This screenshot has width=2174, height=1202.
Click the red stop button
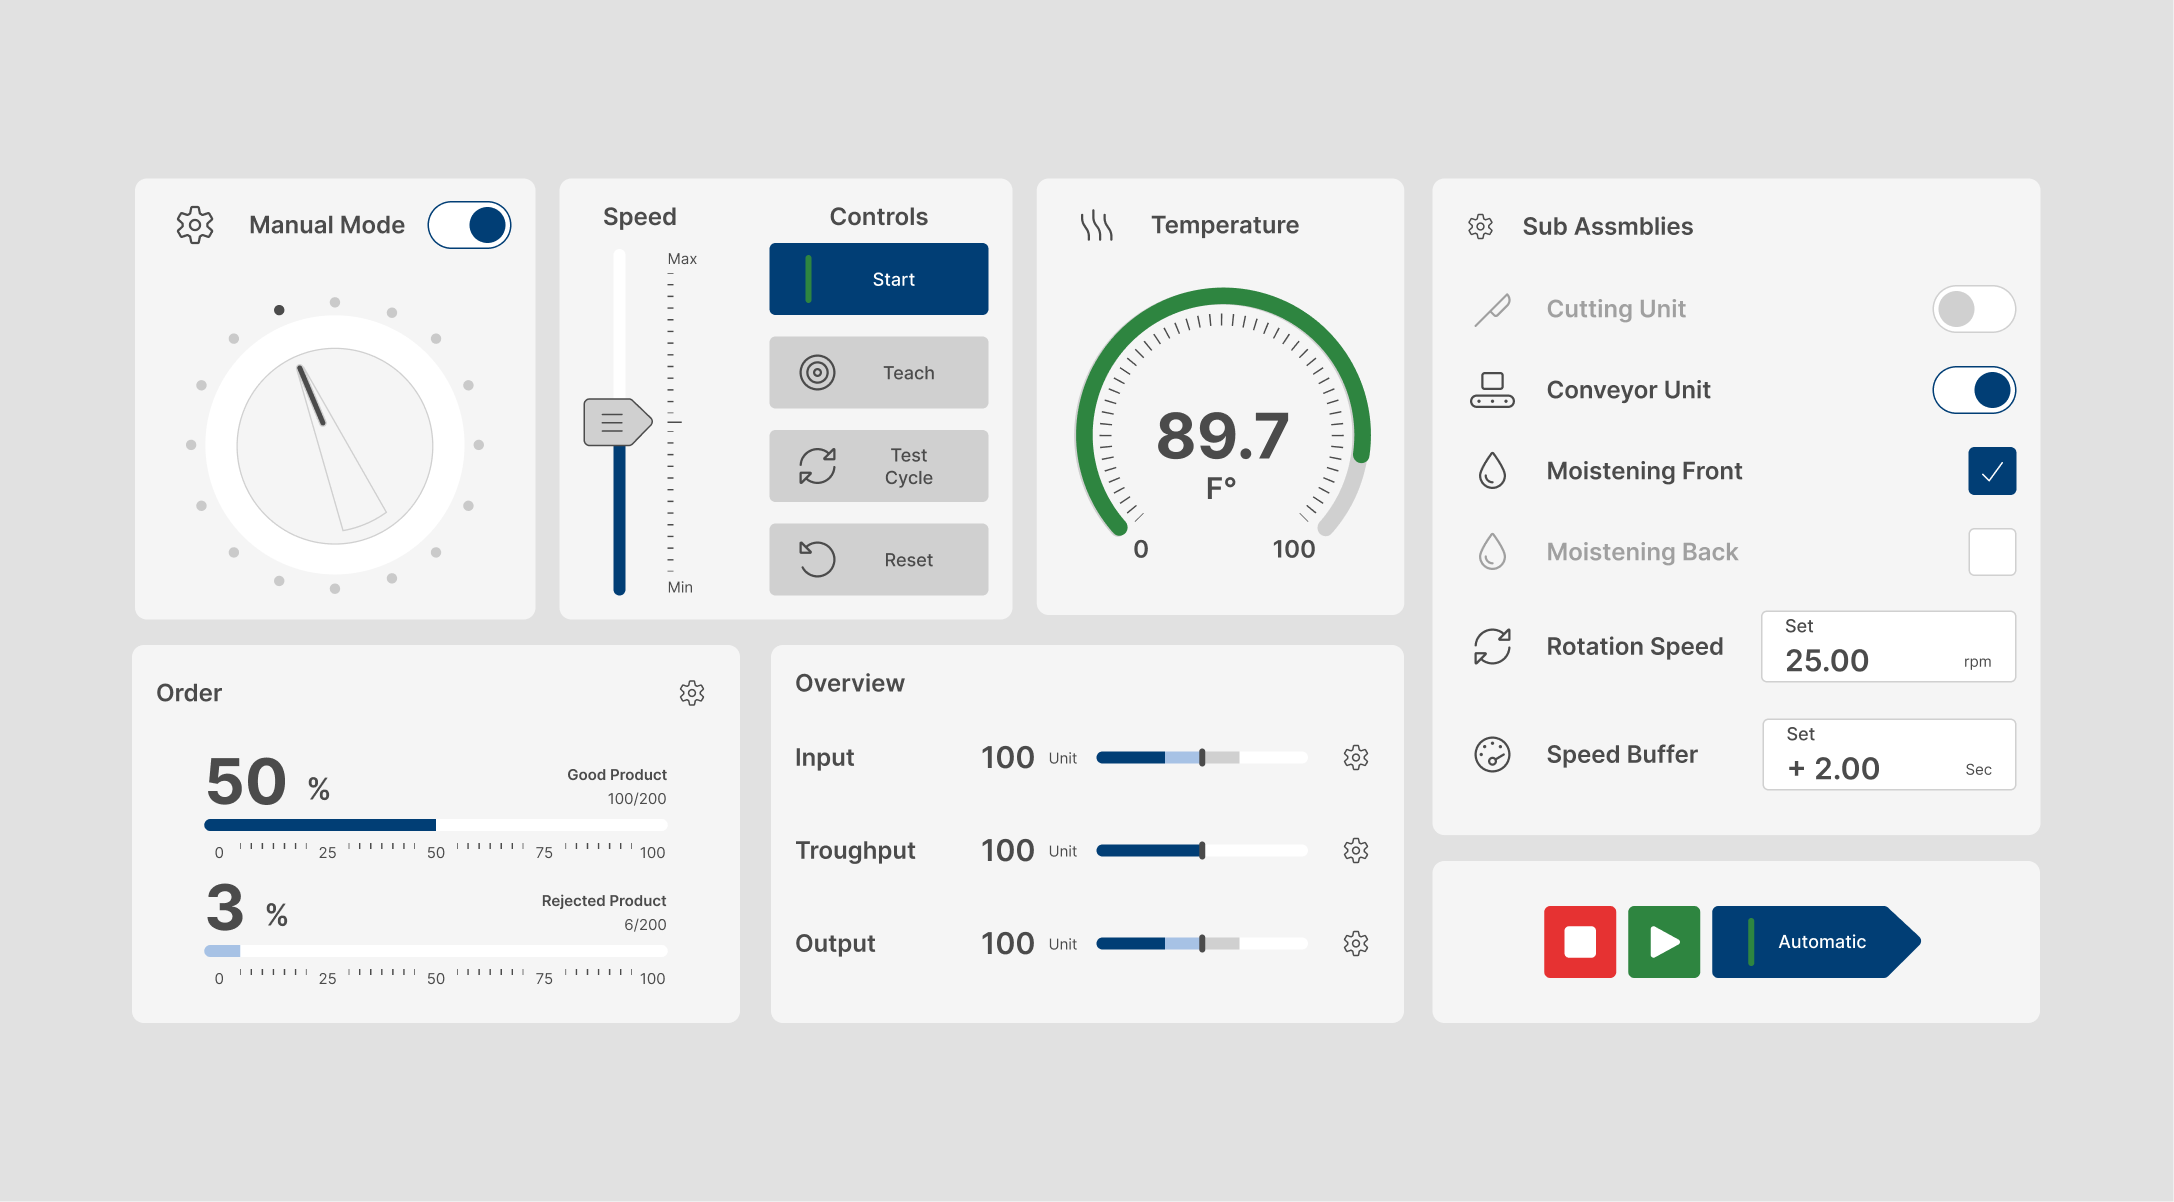[1579, 942]
